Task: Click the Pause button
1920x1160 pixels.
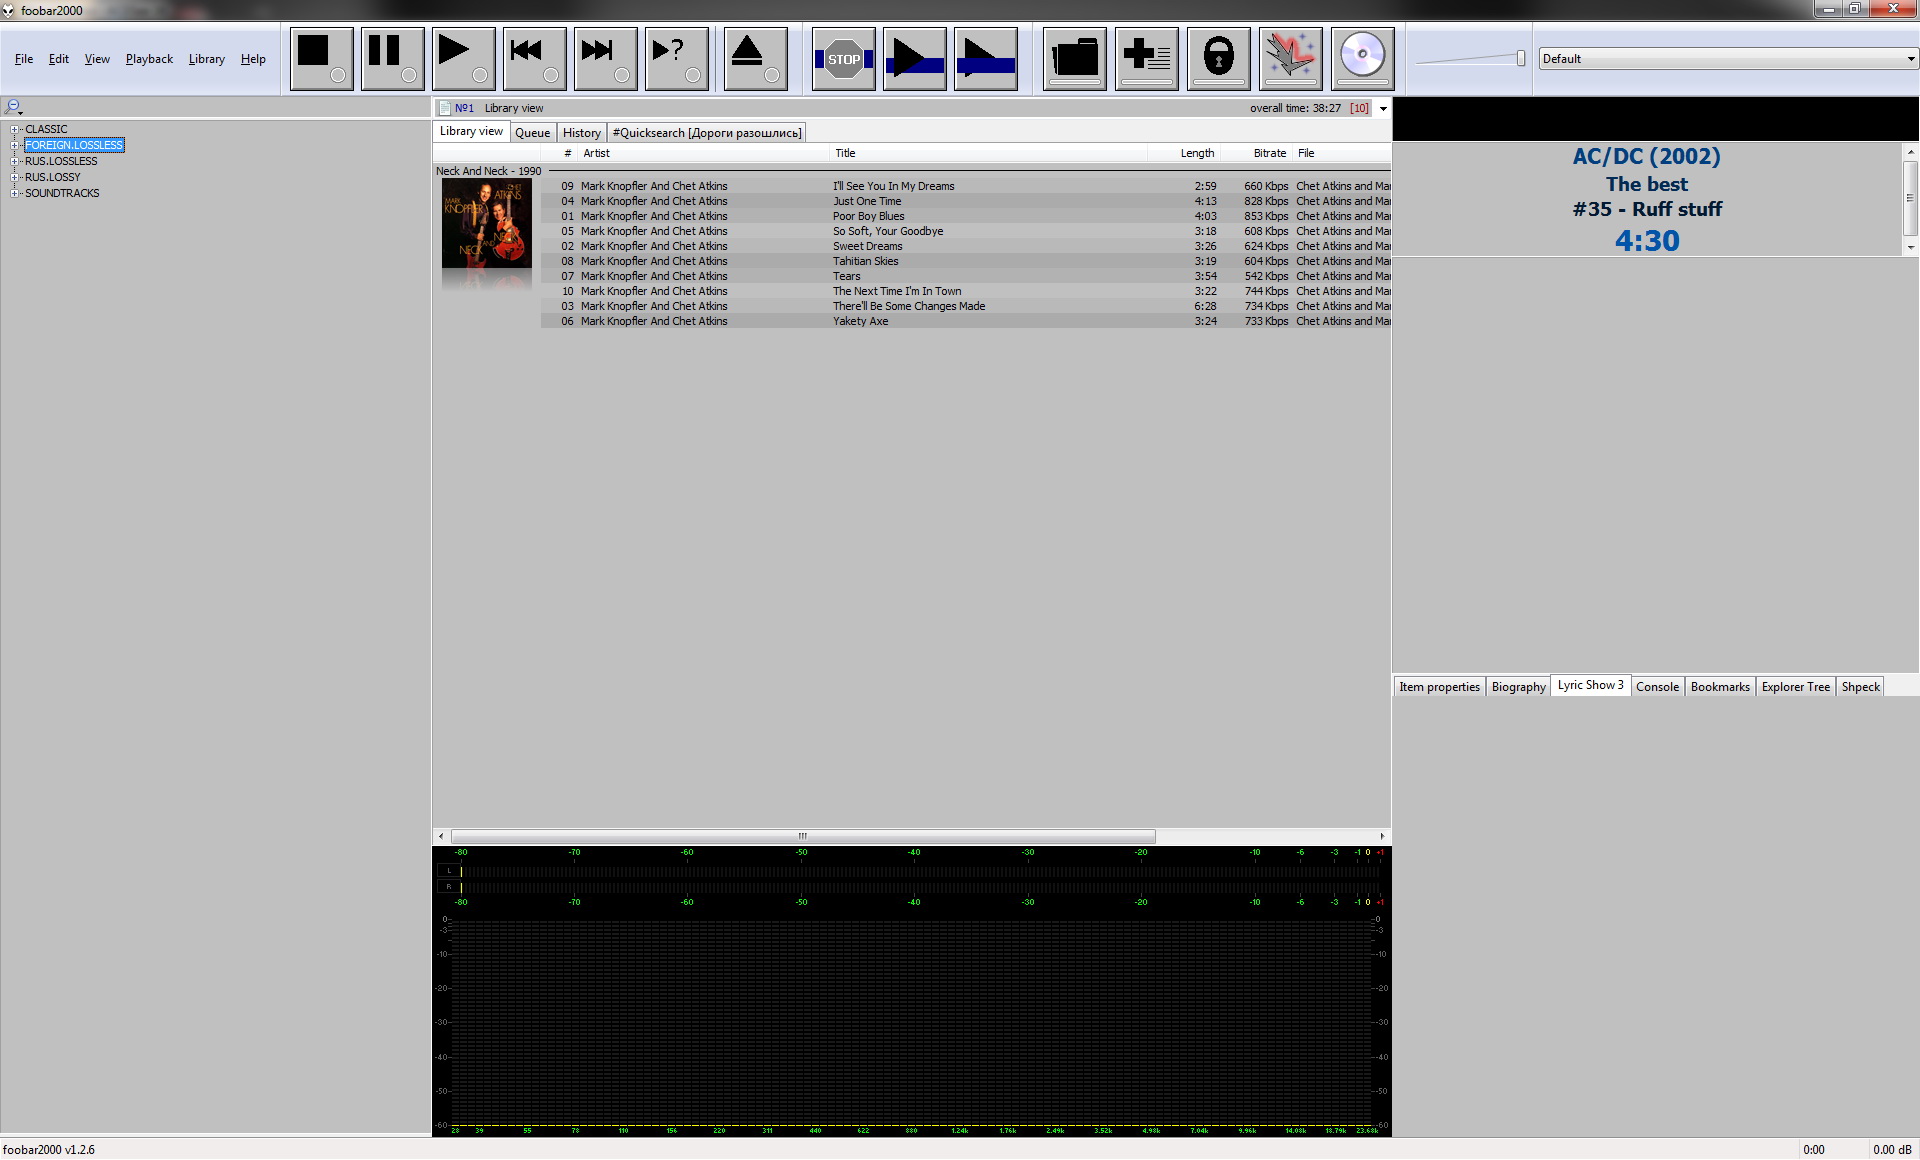Action: coord(392,58)
